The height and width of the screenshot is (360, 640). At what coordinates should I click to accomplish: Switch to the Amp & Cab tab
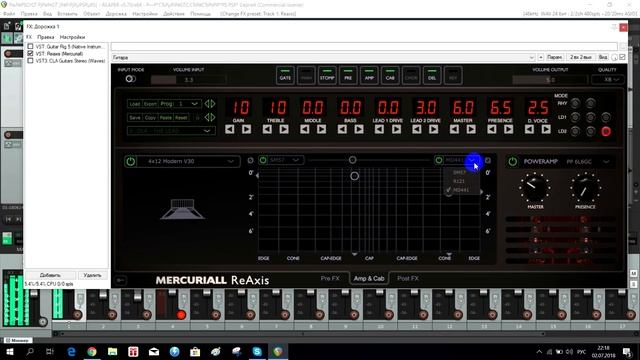pyautogui.click(x=369, y=278)
